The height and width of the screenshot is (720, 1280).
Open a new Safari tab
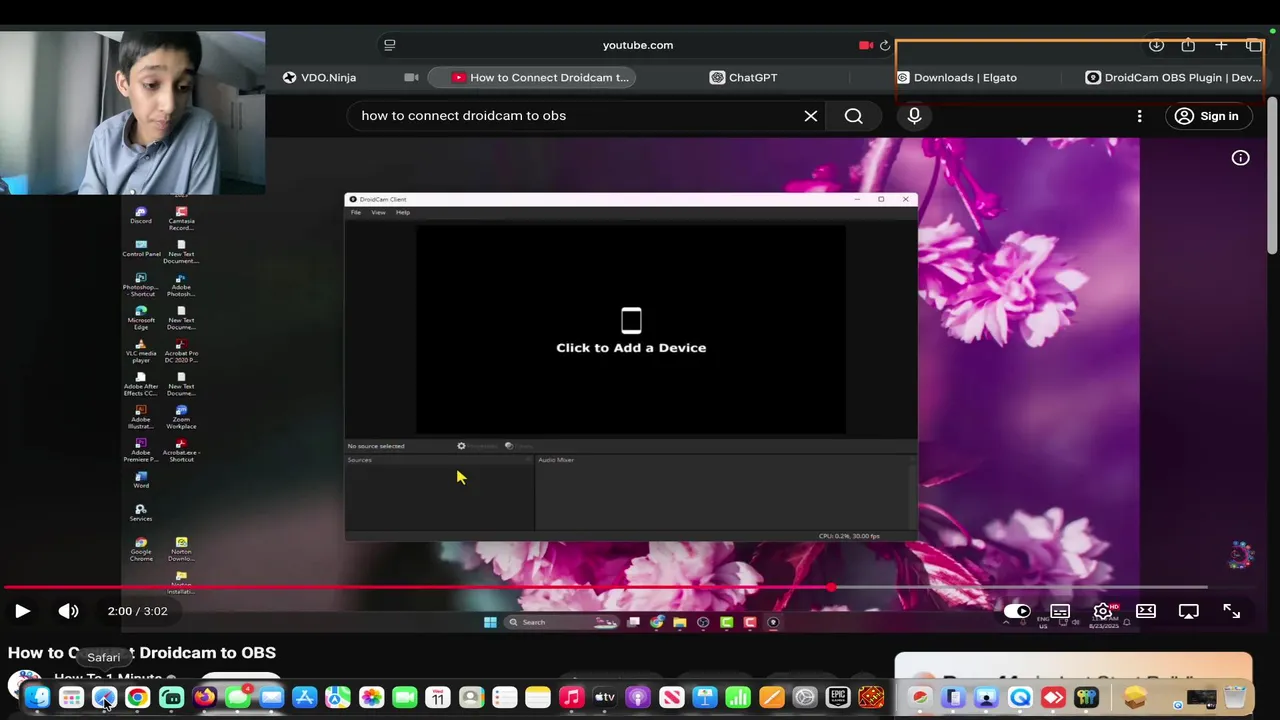(1221, 45)
